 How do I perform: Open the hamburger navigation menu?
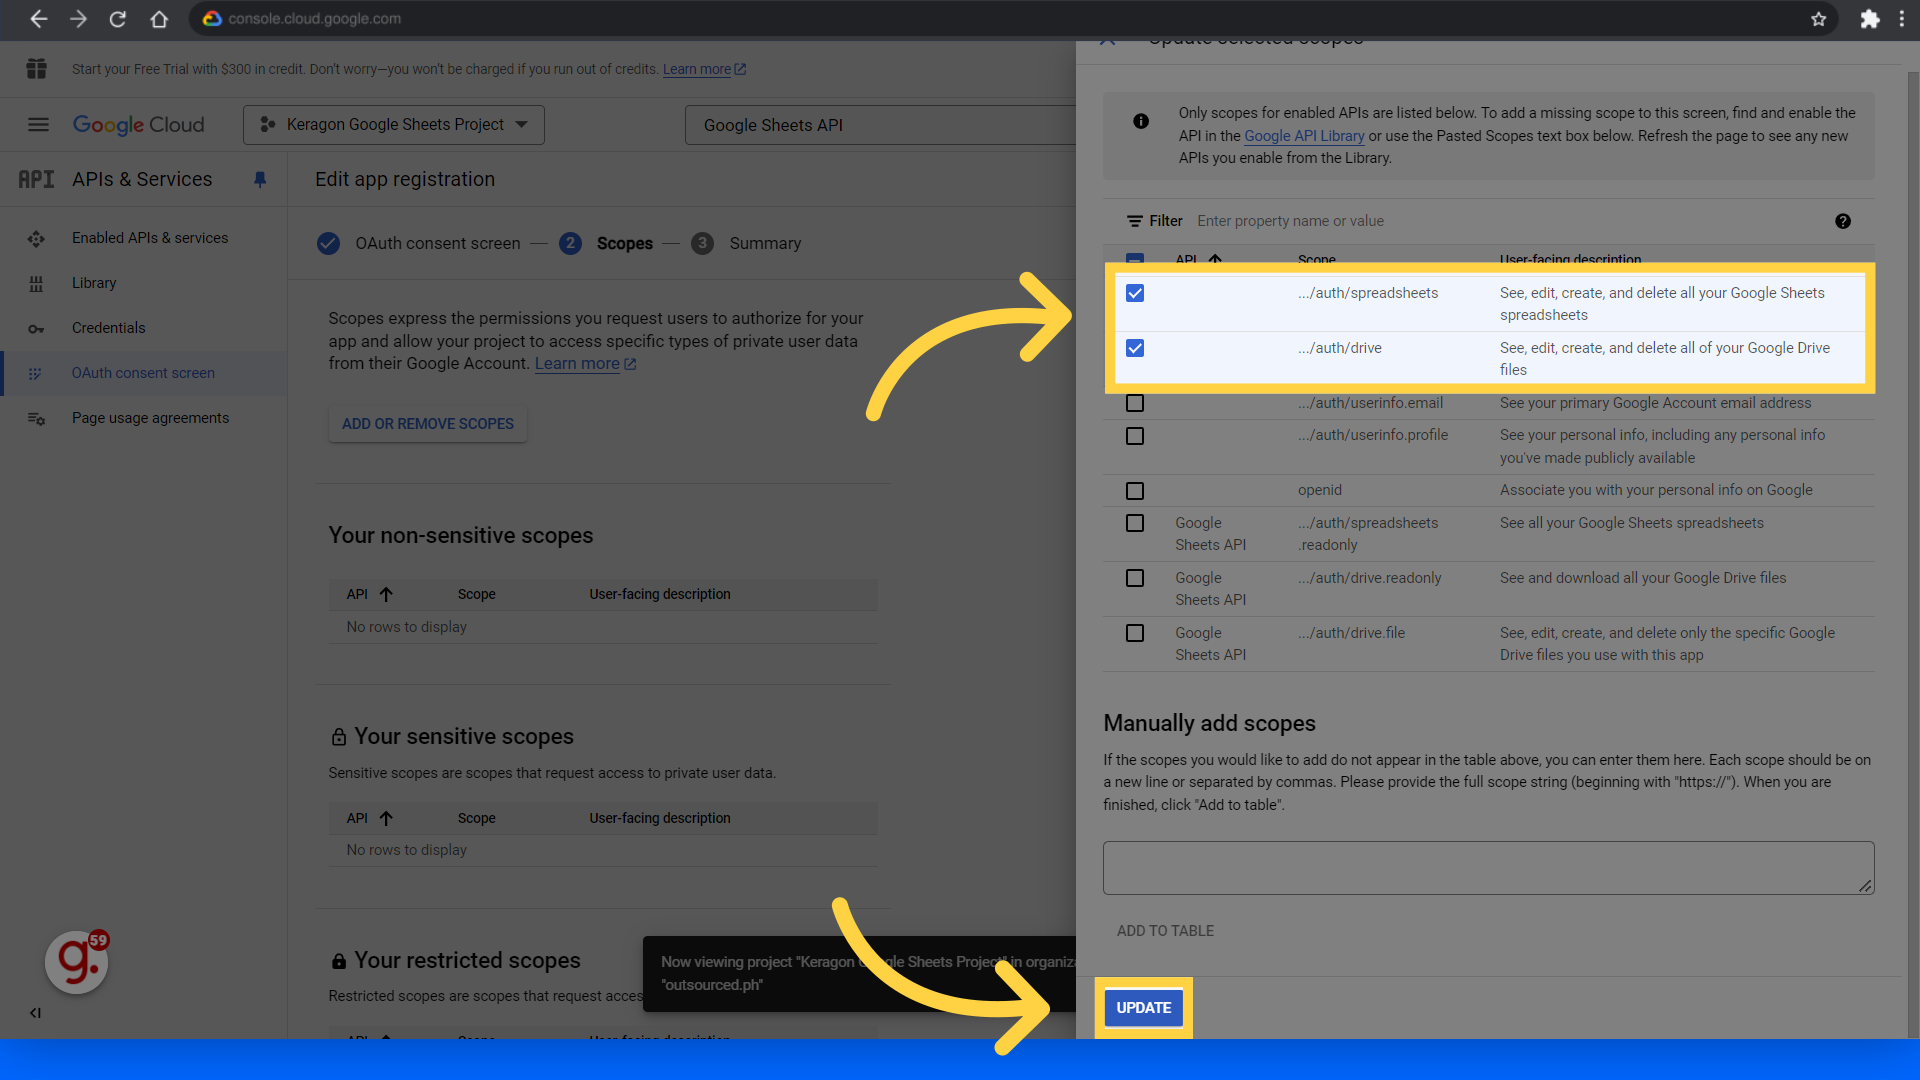(x=38, y=125)
